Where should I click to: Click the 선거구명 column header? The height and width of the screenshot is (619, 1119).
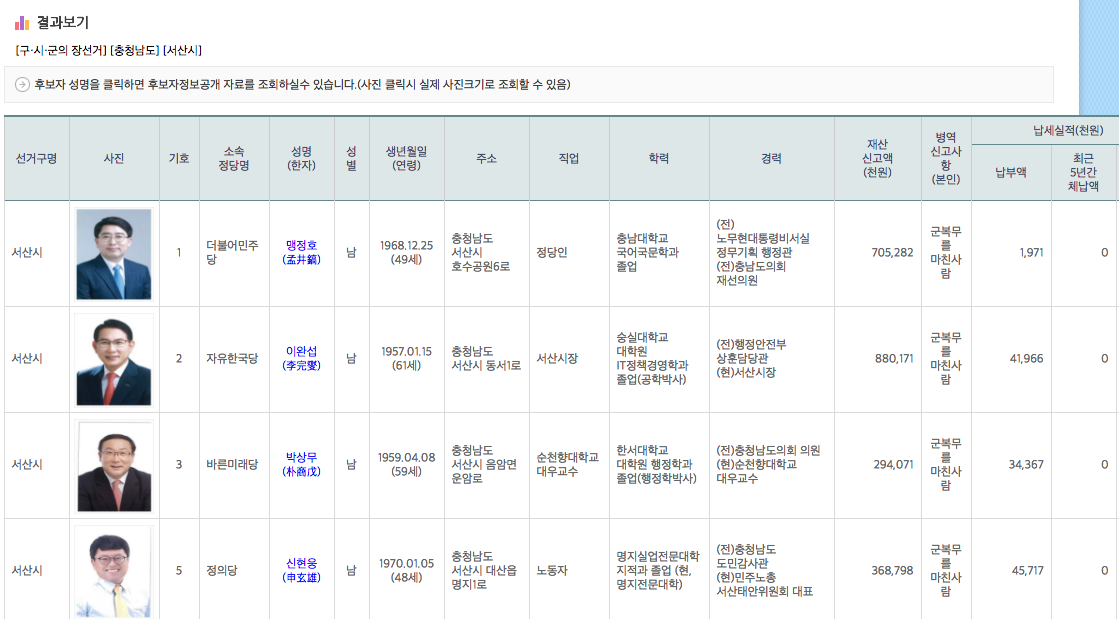pyautogui.click(x=36, y=158)
